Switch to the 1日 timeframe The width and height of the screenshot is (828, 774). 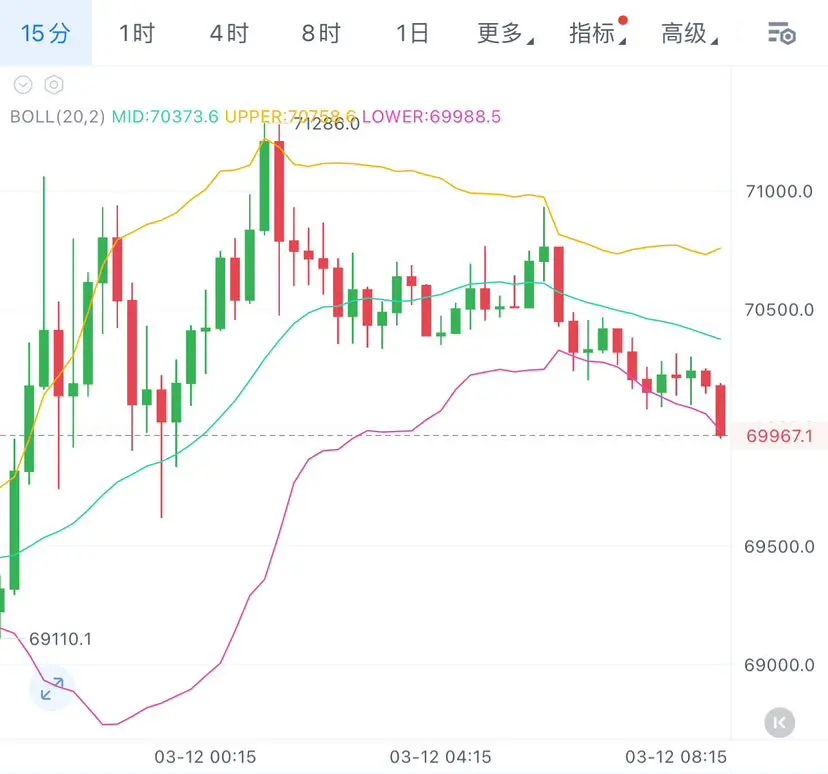point(412,33)
